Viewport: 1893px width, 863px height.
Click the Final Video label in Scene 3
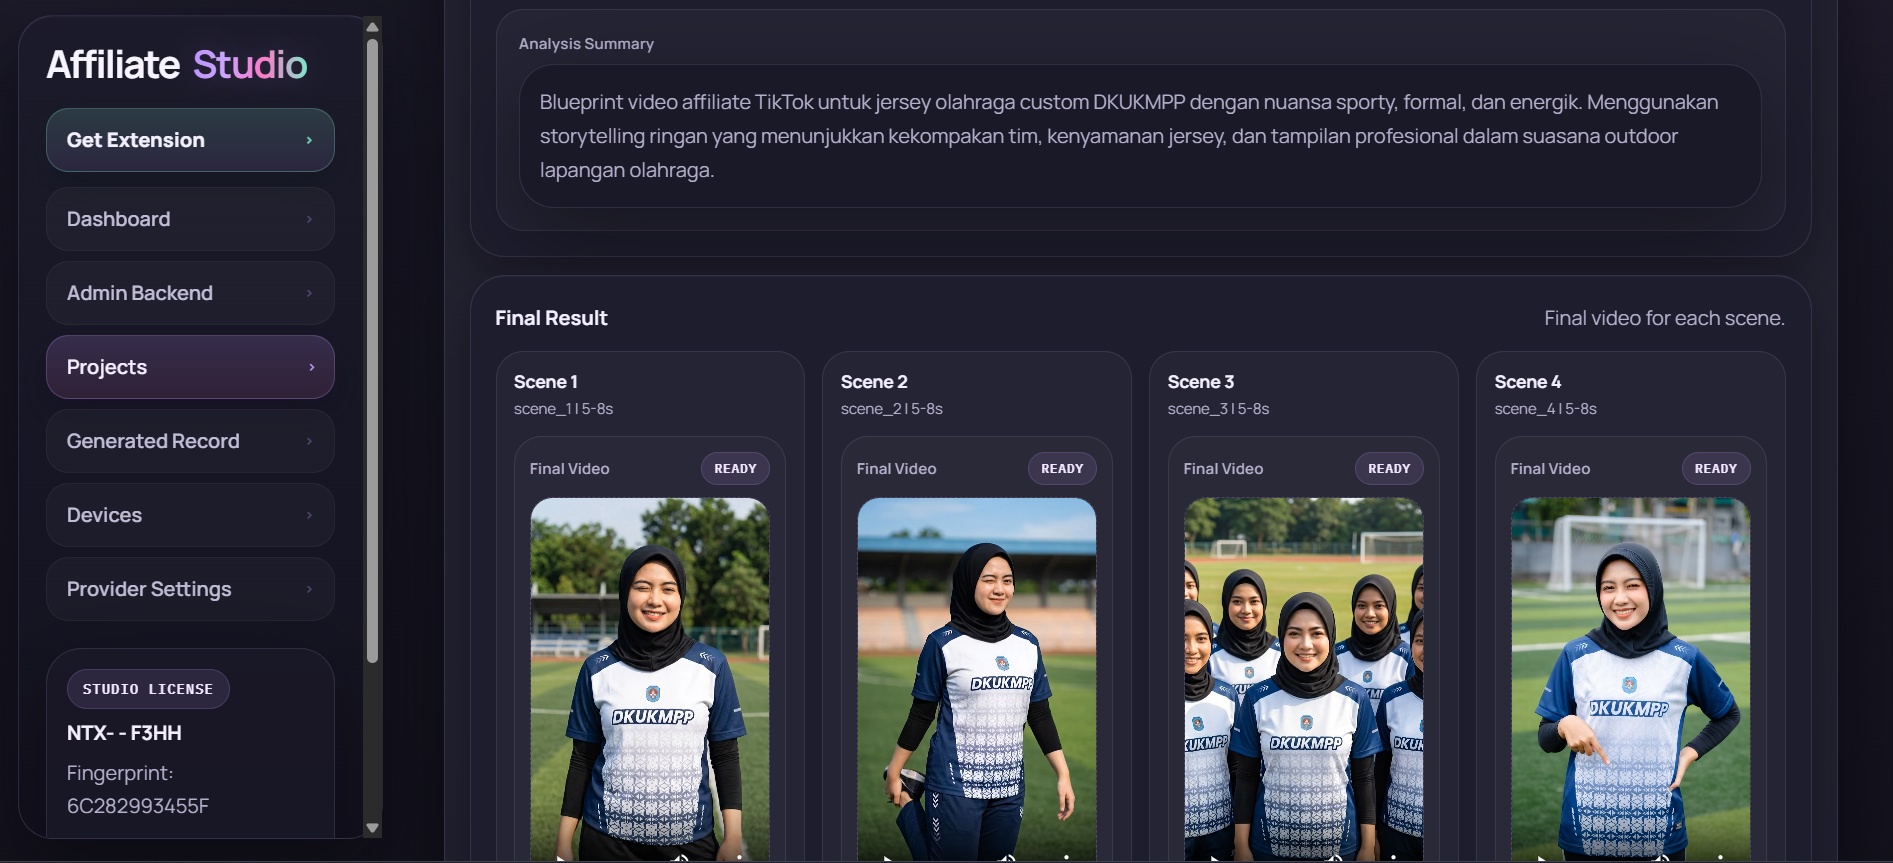[x=1224, y=469]
